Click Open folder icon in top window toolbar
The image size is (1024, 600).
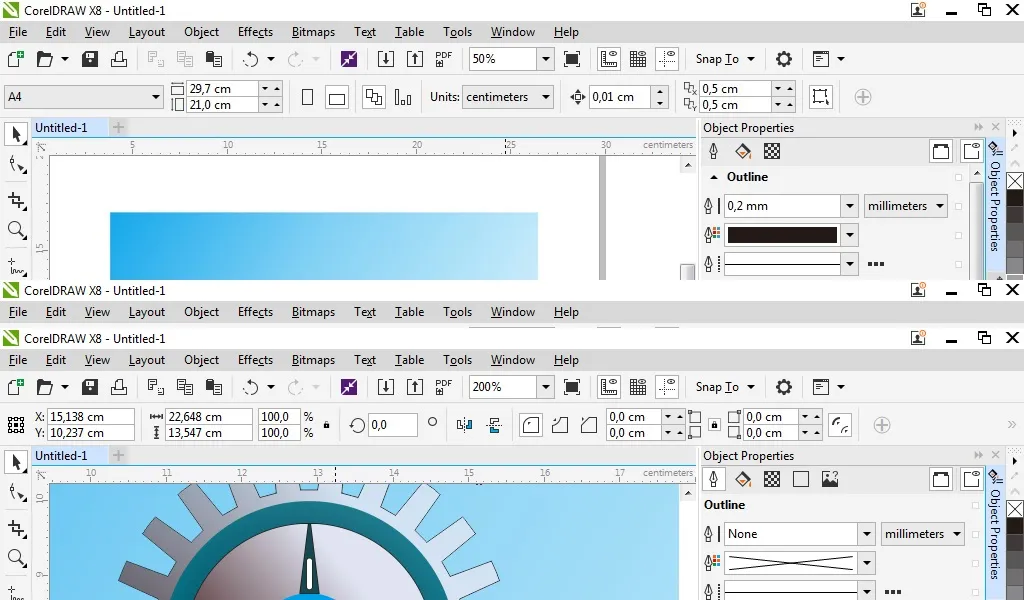45,59
